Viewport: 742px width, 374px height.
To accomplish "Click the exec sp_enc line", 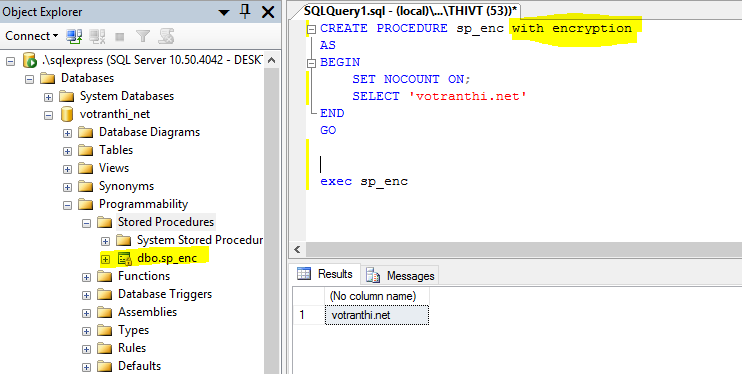I will coord(364,181).
